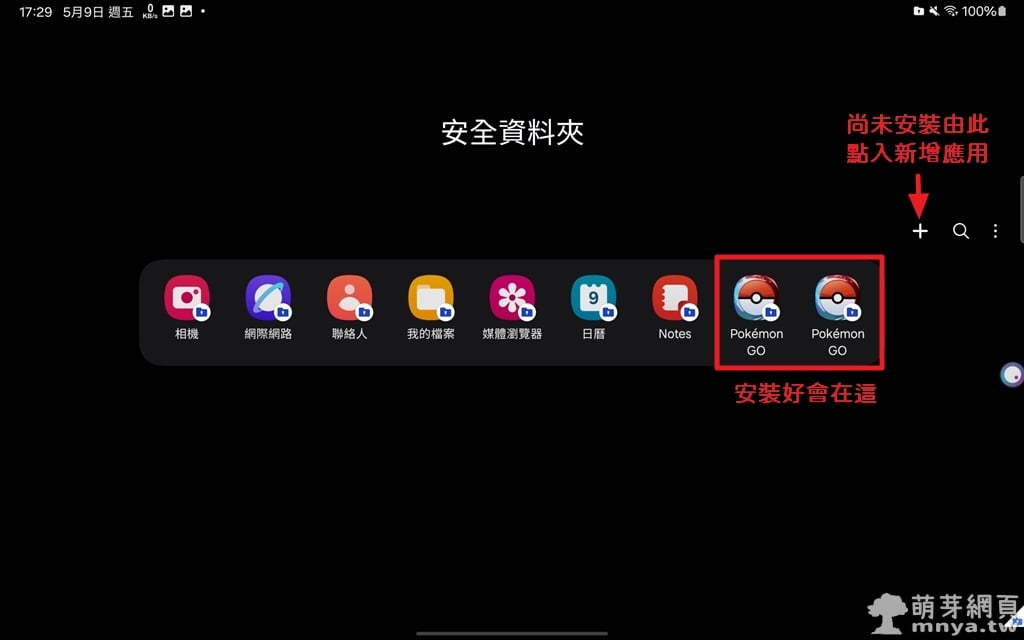This screenshot has height=640, width=1024.
Task: Open the 聯絡人 contacts app
Action: point(349,298)
